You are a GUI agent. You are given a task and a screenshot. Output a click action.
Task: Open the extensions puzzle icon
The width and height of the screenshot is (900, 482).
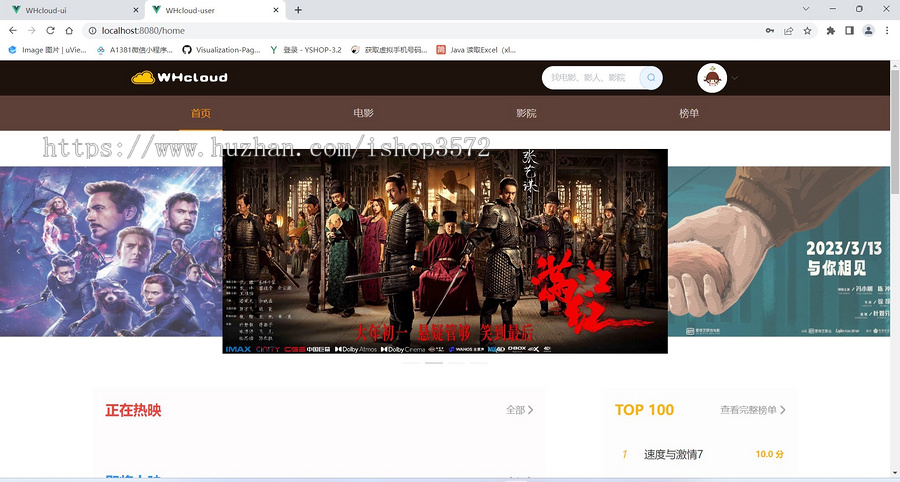click(x=831, y=30)
